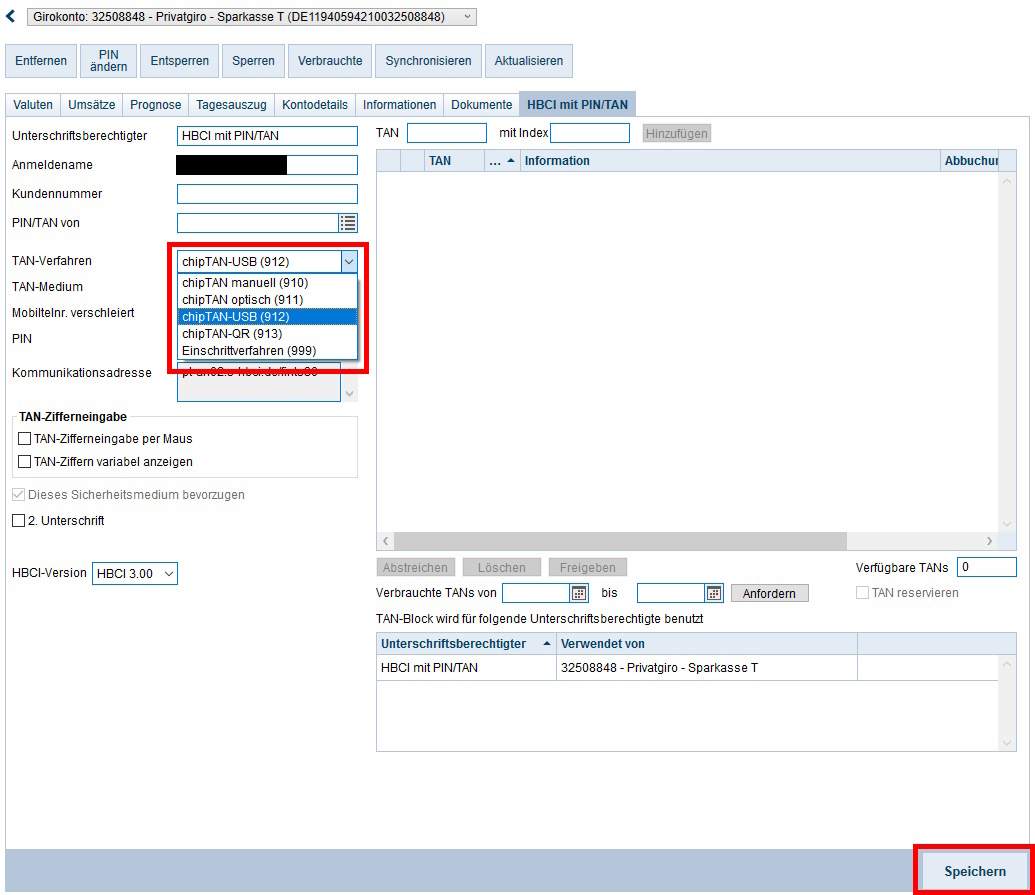This screenshot has height=895, width=1035.
Task: Open calendar picker for the bis date
Action: [x=714, y=593]
